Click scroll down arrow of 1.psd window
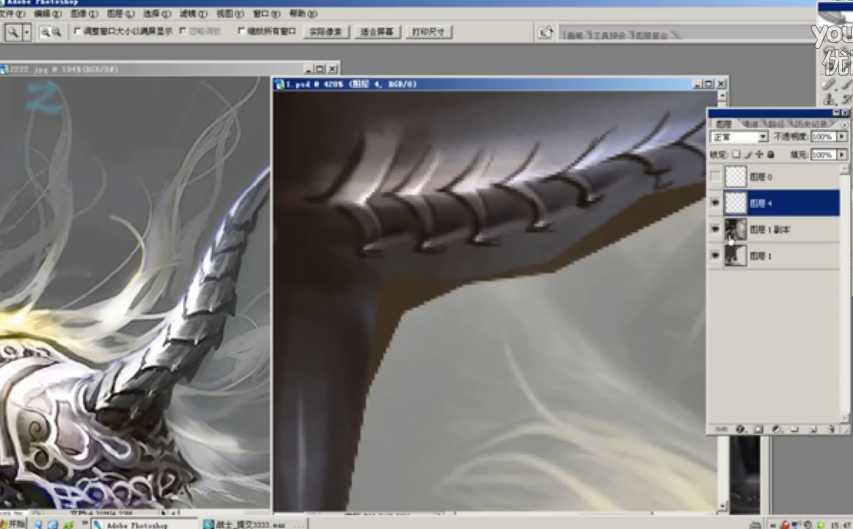 [x=722, y=506]
